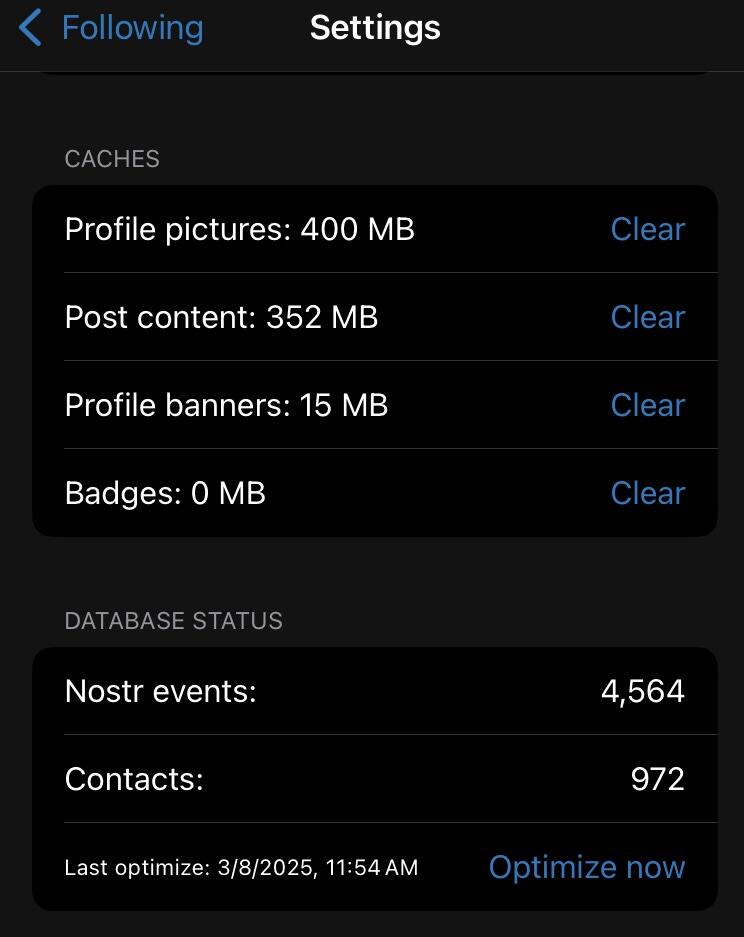
Task: Clear the Badges cache
Action: tap(647, 493)
